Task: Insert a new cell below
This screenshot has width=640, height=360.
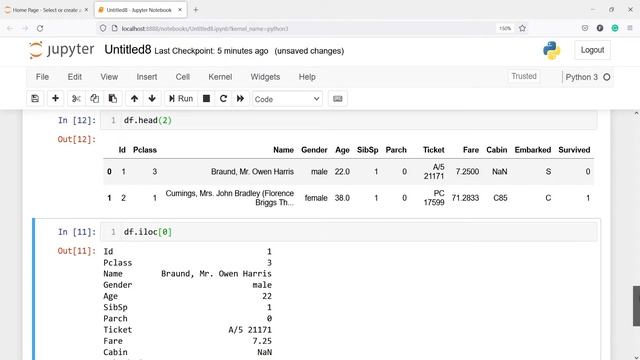Action: point(56,99)
